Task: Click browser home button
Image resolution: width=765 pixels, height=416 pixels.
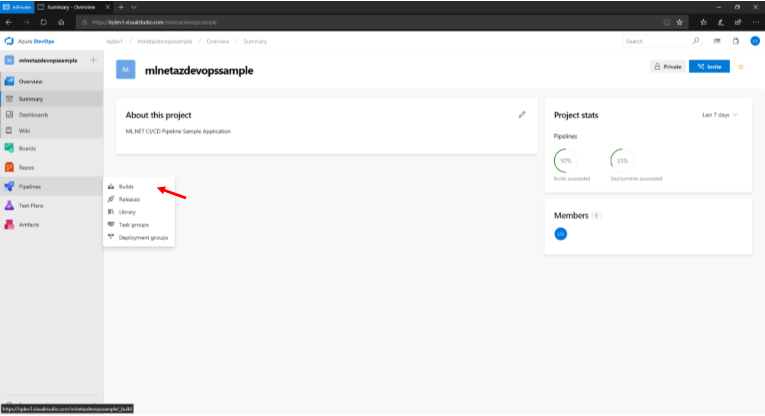Action: [x=61, y=22]
